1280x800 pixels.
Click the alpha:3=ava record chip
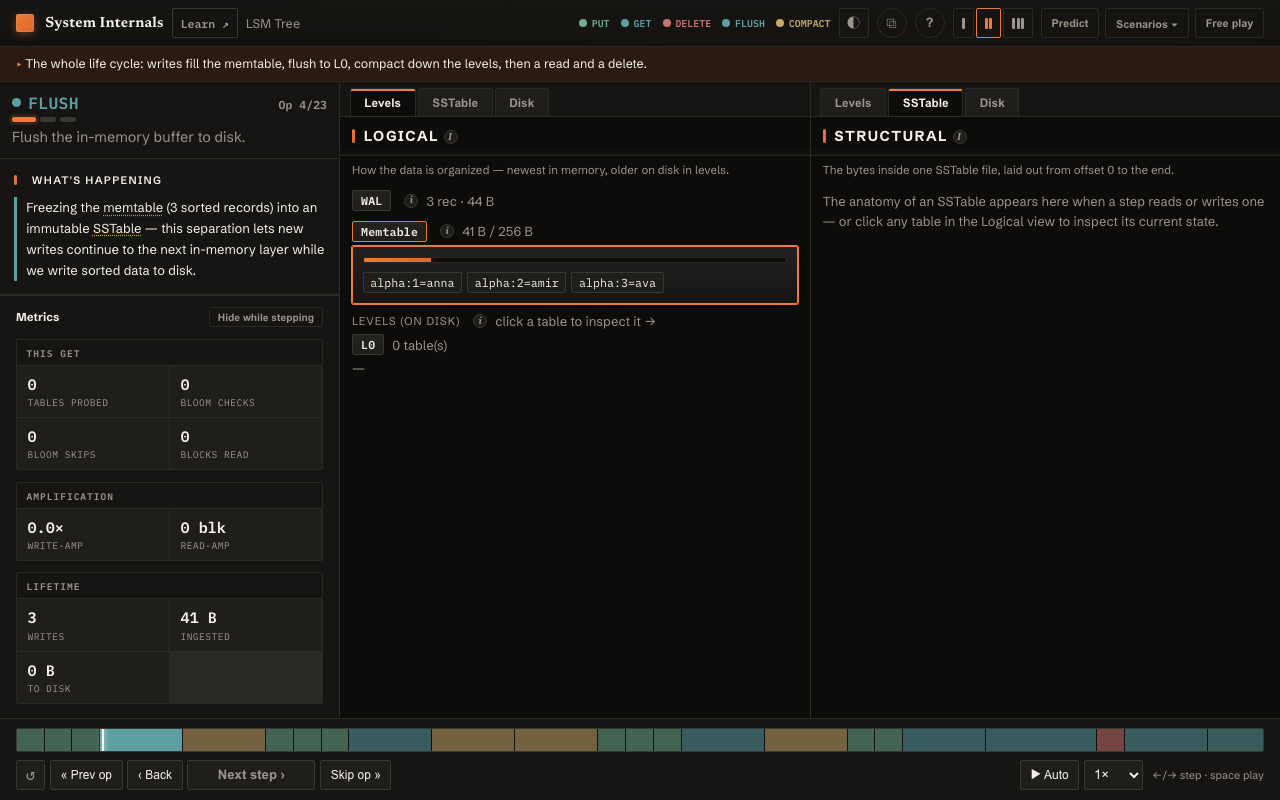point(617,283)
